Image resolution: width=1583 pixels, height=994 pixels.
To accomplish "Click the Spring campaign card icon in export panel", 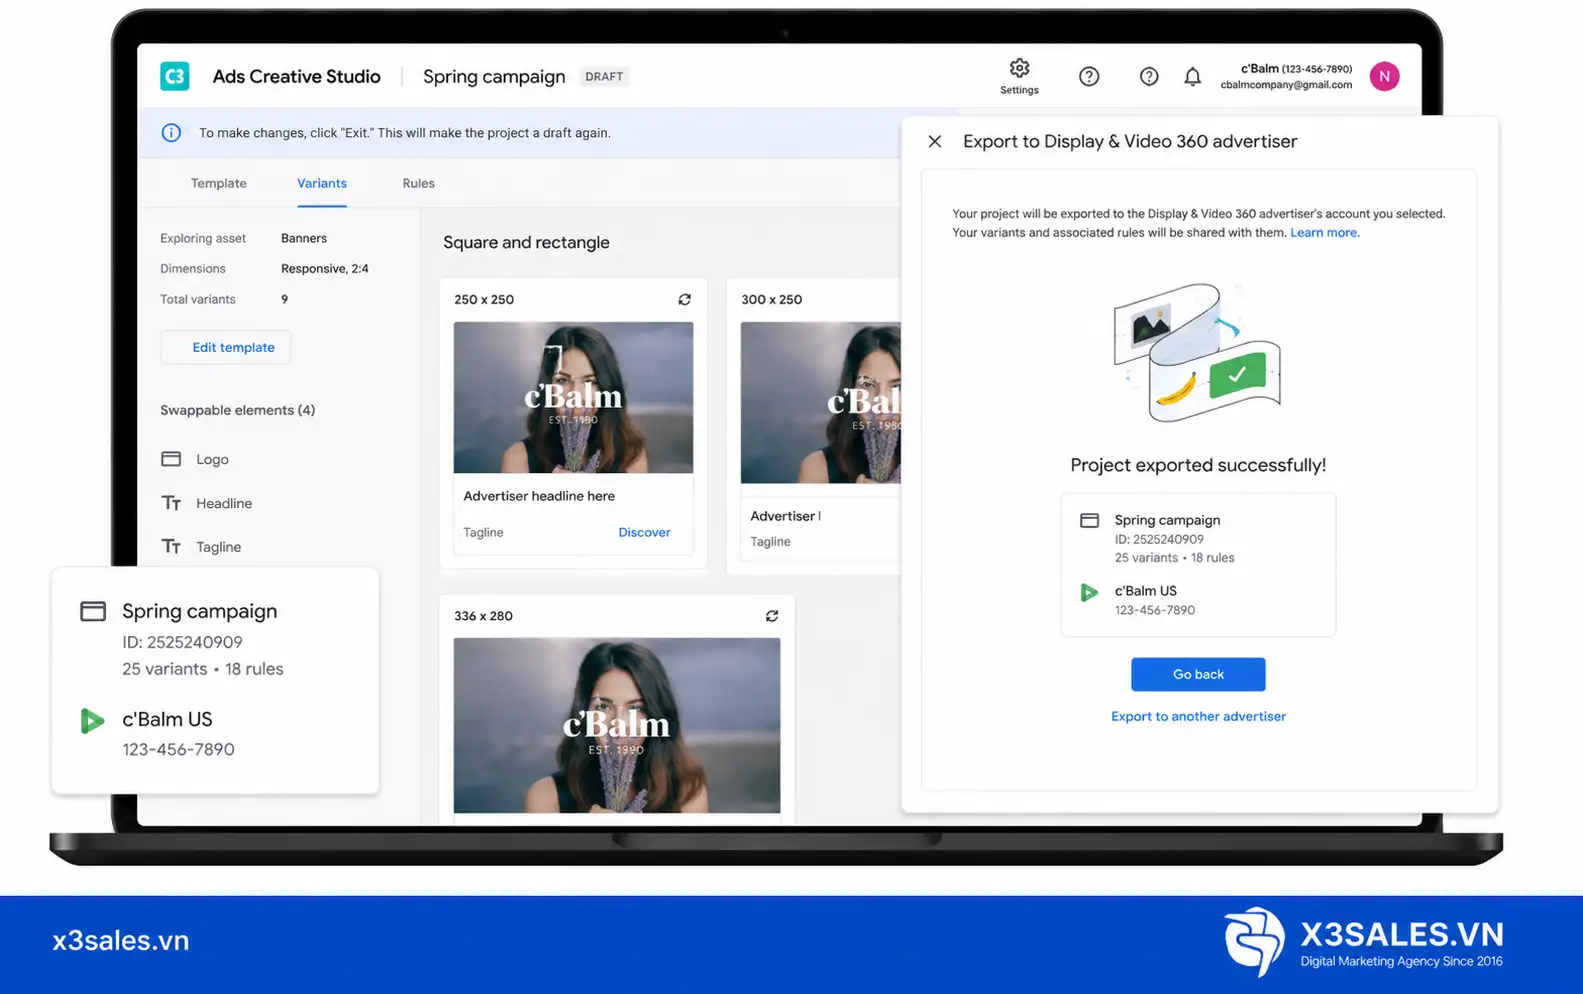I will click(x=1089, y=521).
